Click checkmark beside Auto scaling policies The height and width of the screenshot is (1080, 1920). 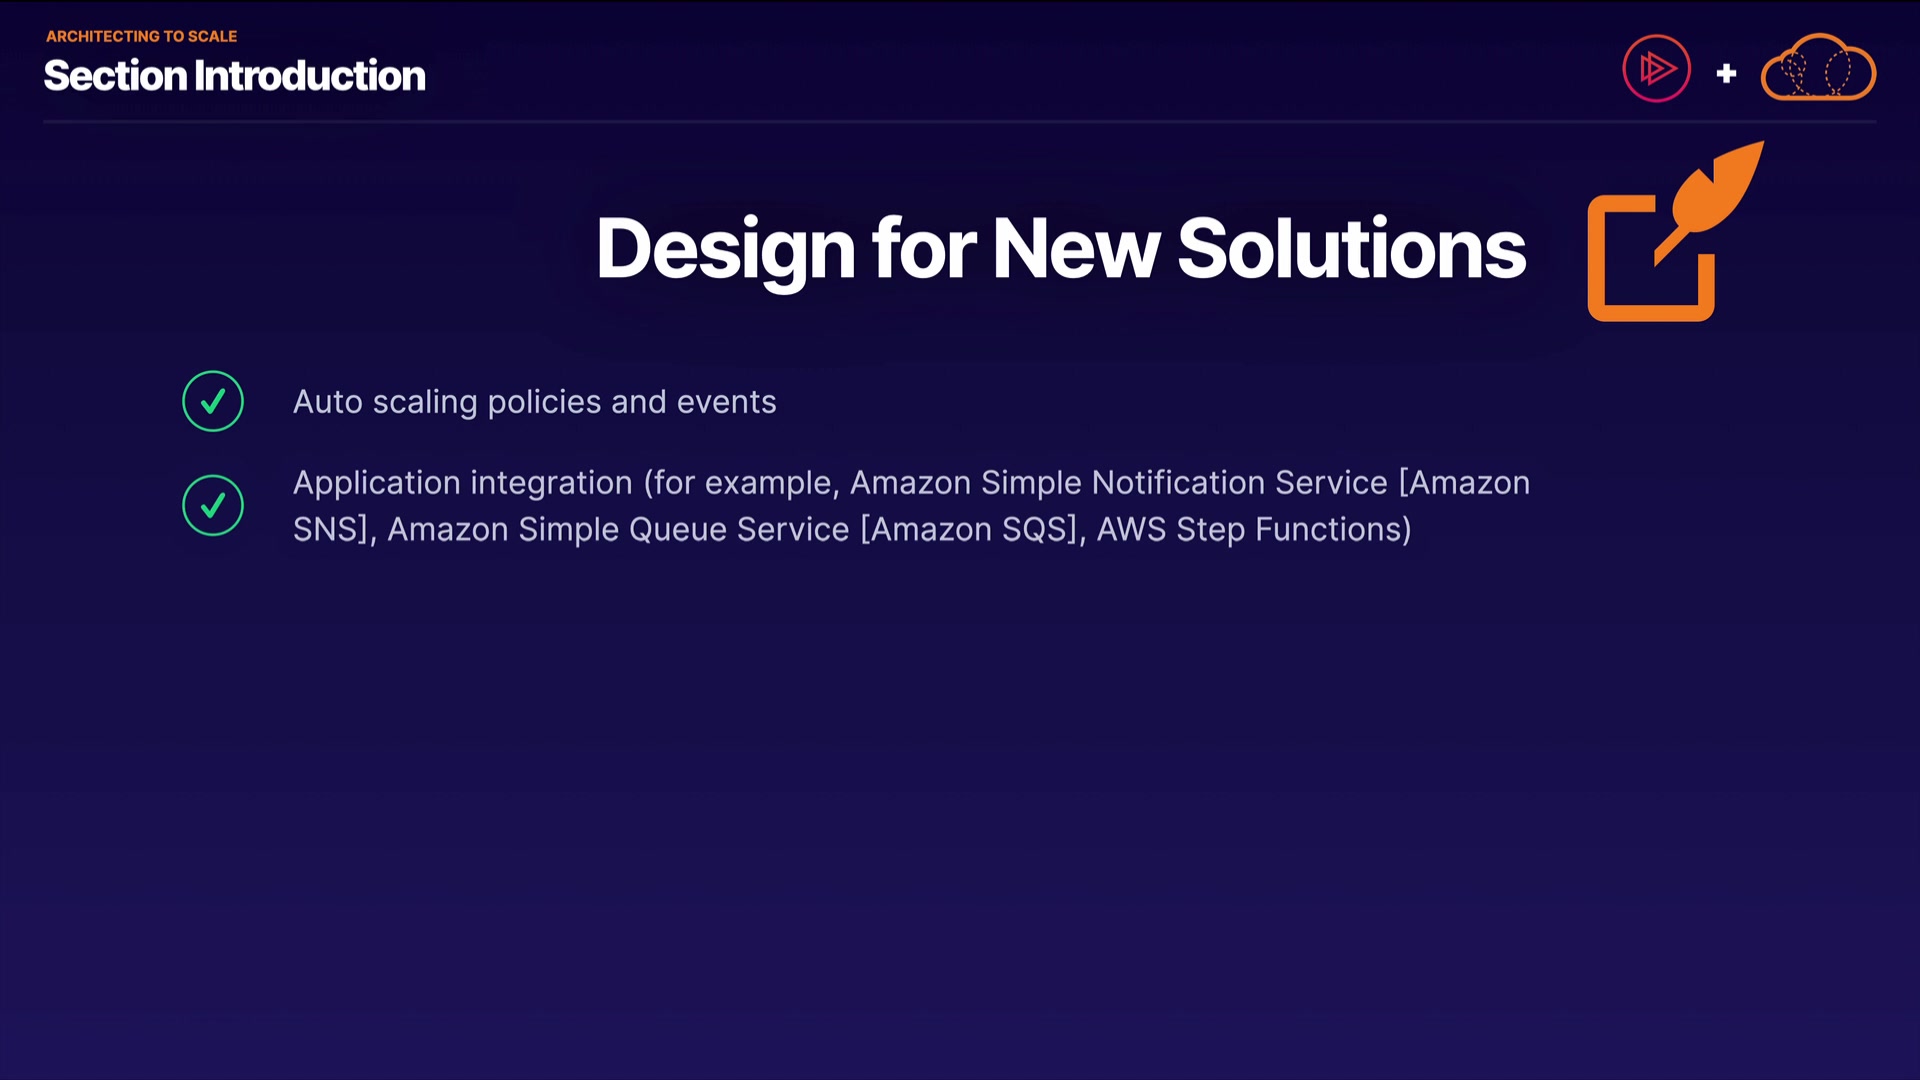213,402
